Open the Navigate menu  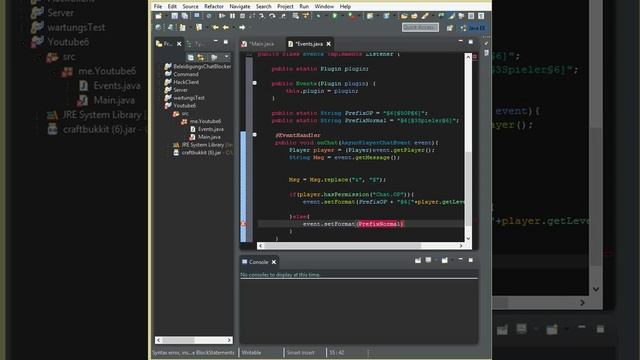[x=240, y=7]
